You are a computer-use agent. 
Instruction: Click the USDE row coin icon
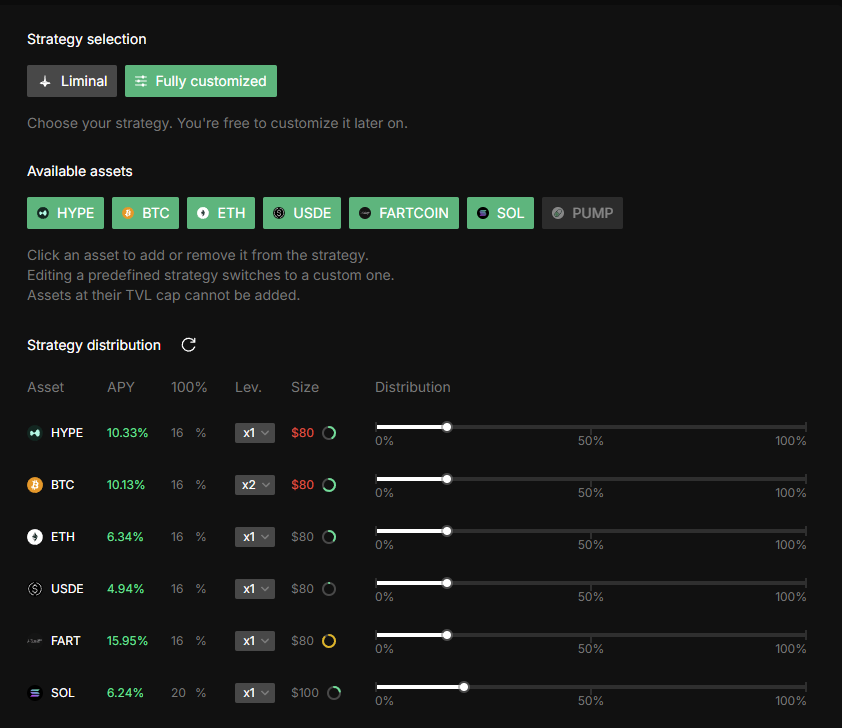[35, 589]
